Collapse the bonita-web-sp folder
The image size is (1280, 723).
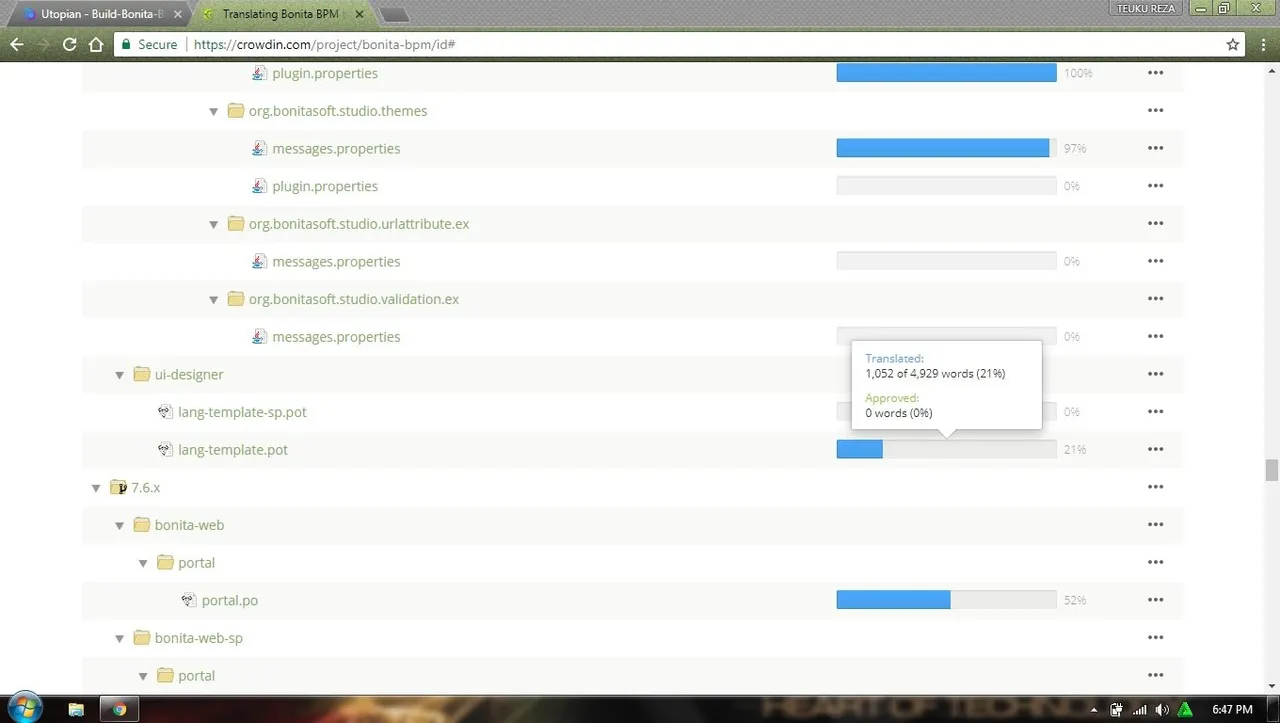[x=119, y=638]
